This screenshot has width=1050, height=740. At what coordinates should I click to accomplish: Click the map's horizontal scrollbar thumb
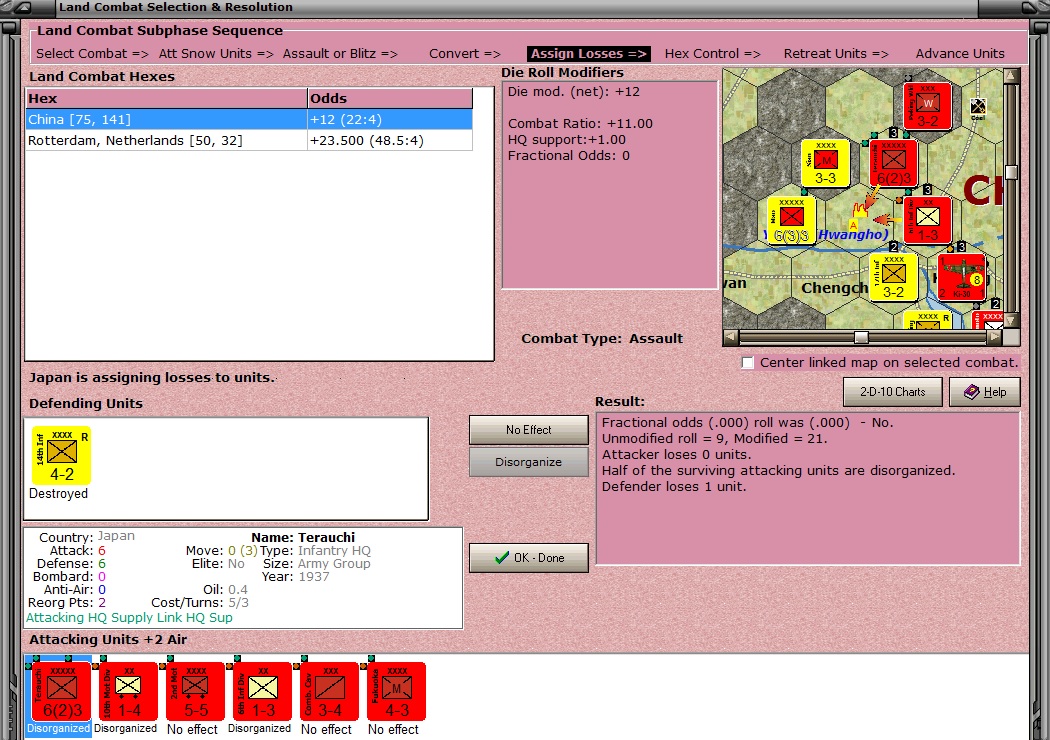[862, 338]
